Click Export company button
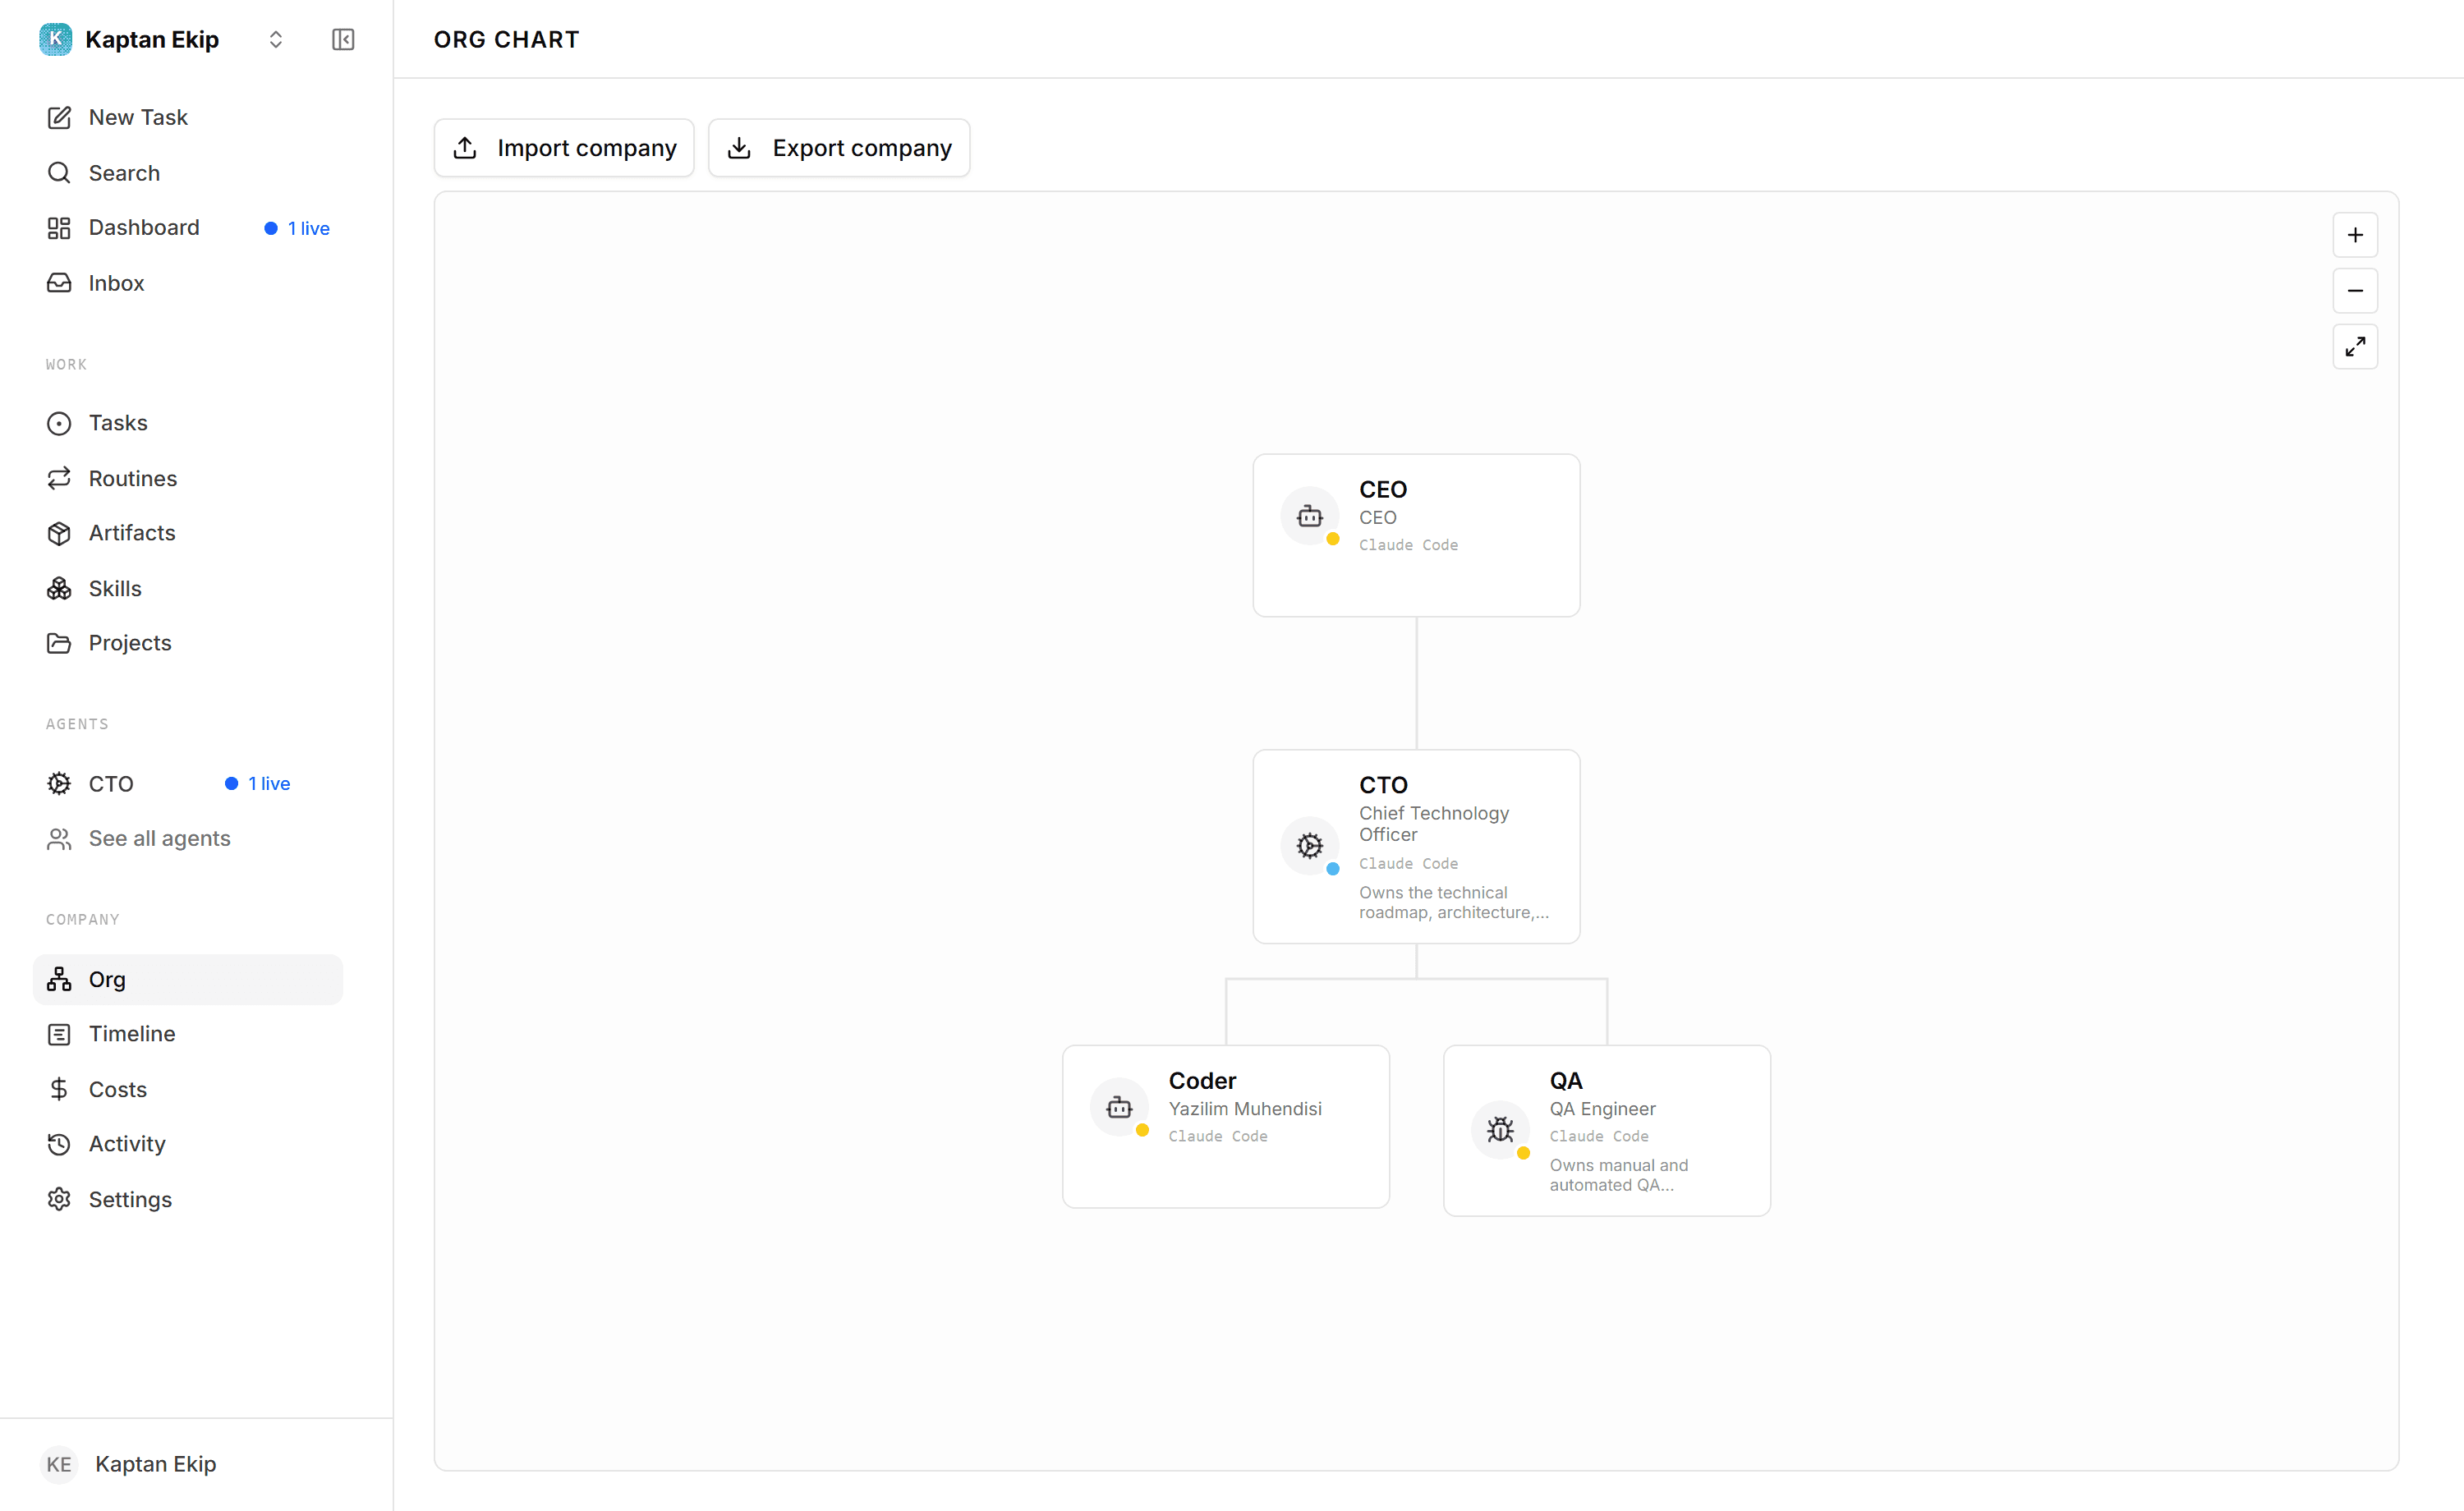 pos(839,148)
